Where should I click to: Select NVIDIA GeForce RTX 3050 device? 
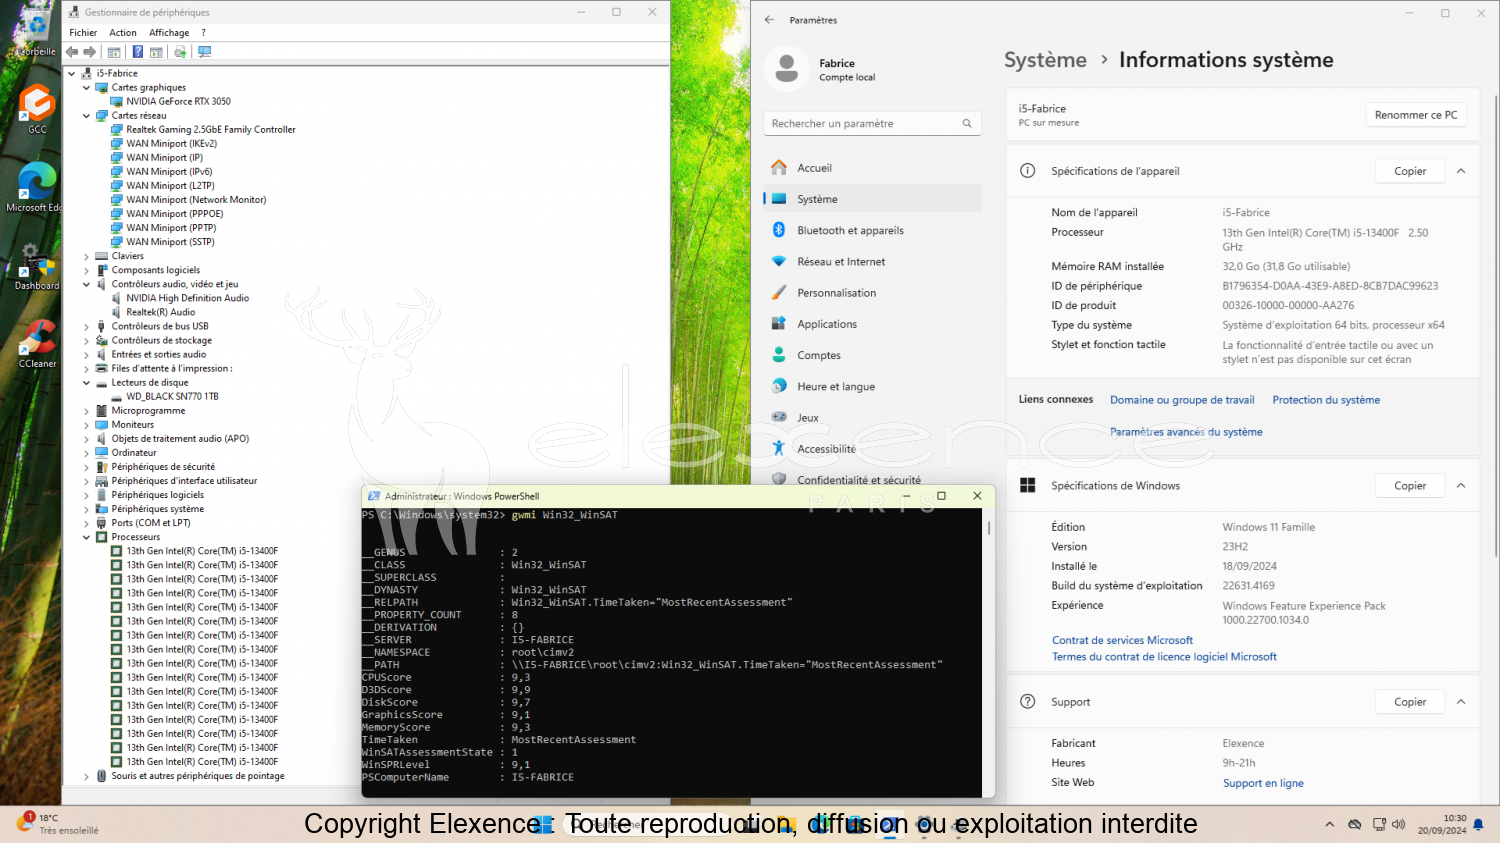(178, 102)
